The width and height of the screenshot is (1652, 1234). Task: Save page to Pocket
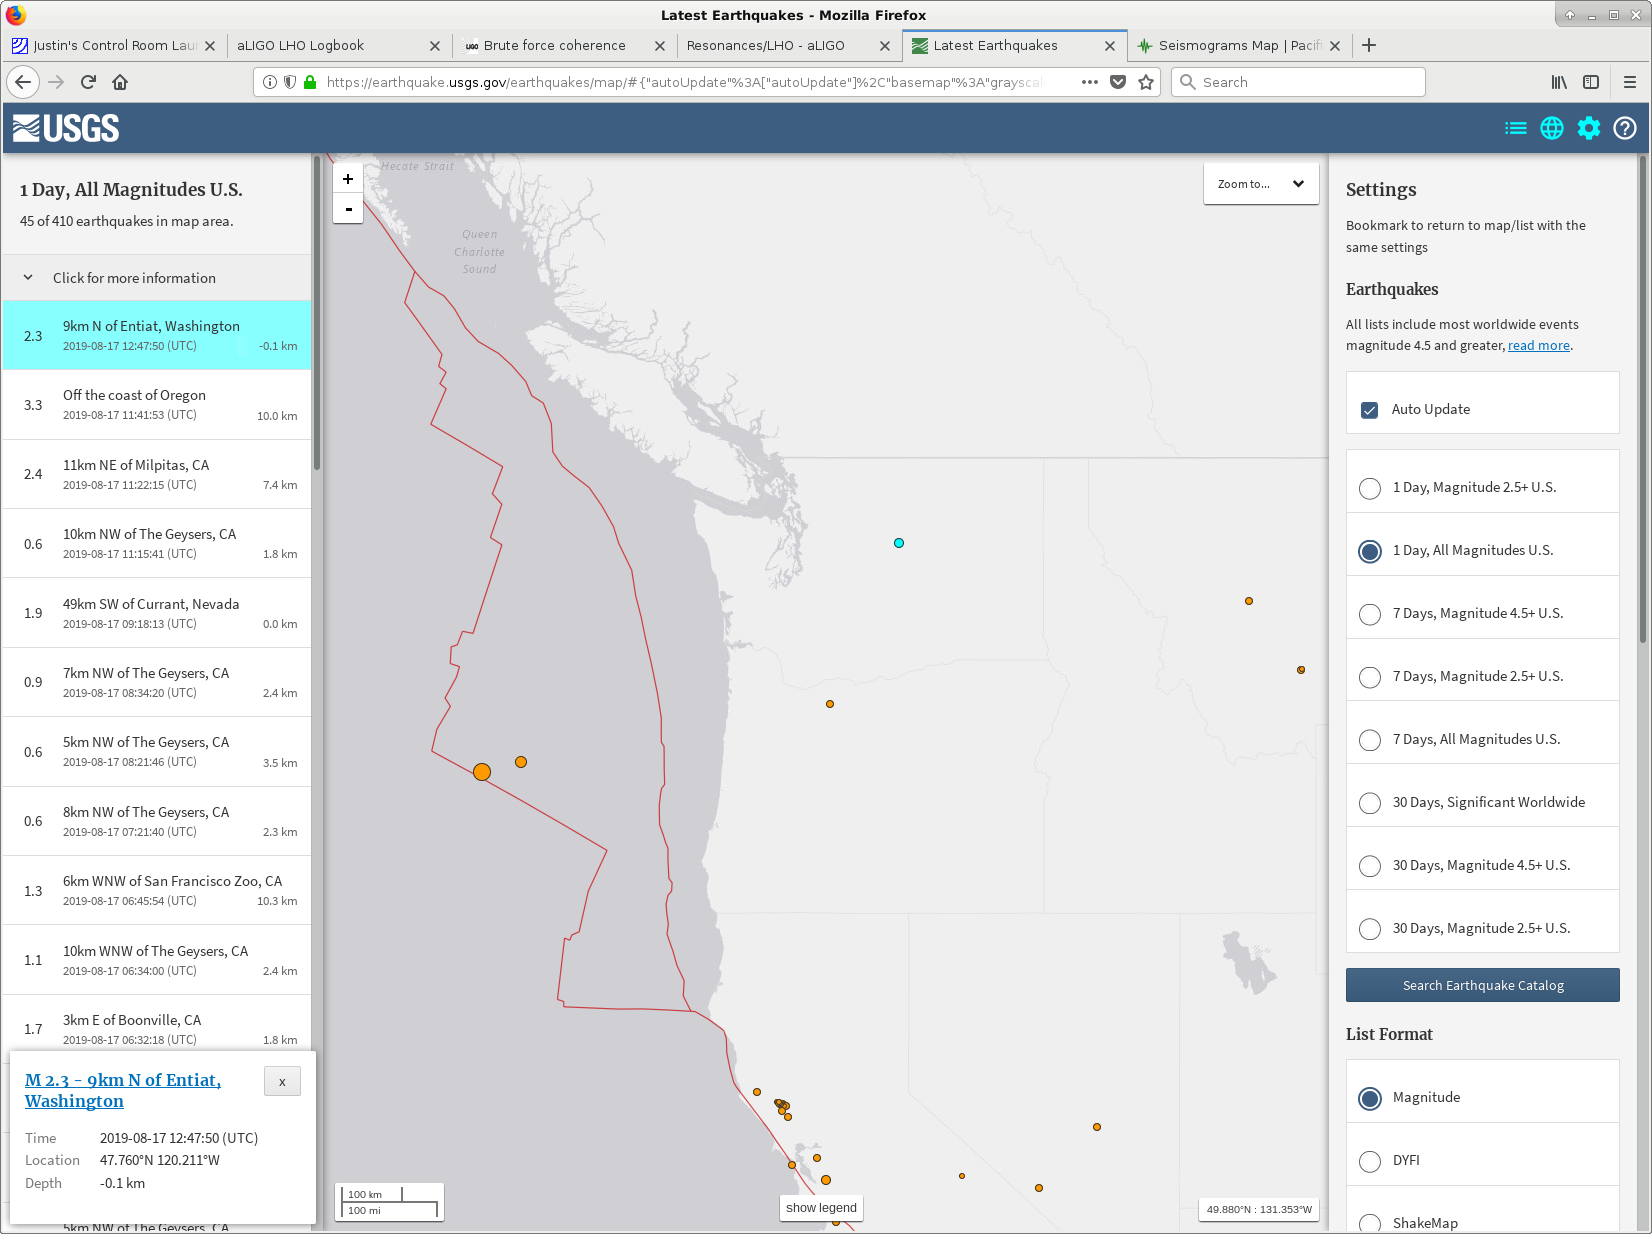(1118, 82)
